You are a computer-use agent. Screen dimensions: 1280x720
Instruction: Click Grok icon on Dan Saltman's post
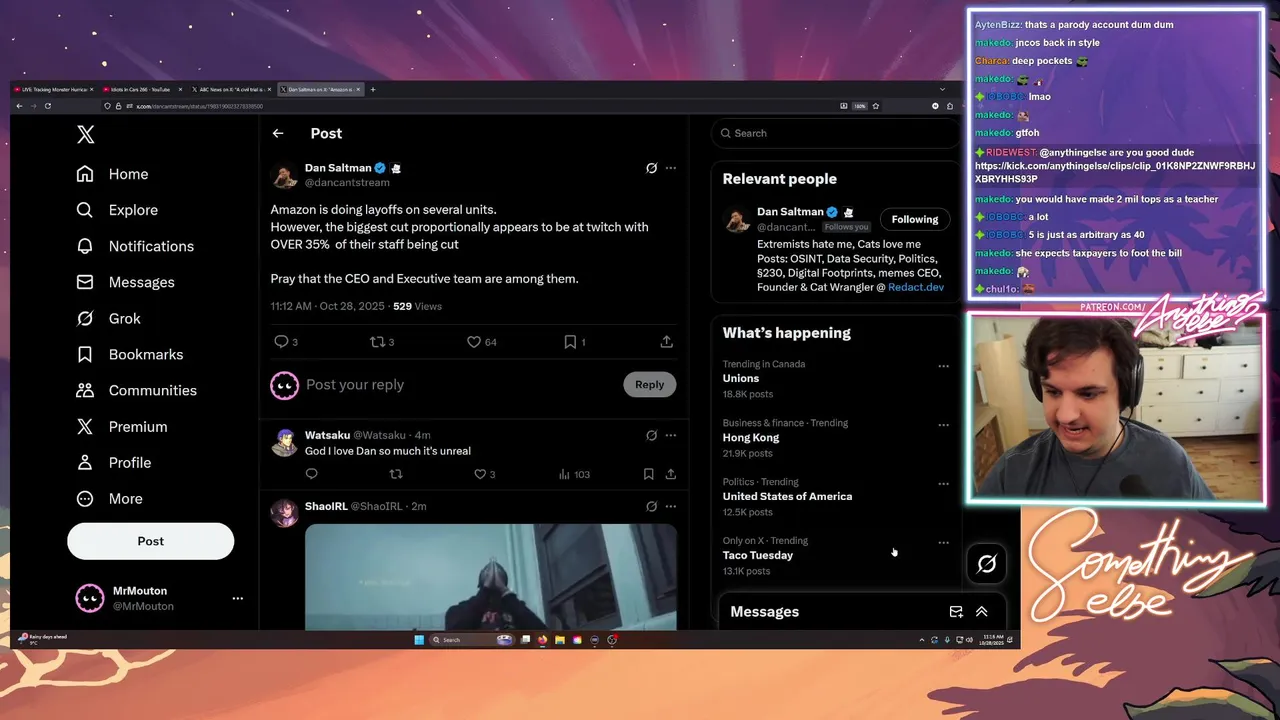point(651,168)
